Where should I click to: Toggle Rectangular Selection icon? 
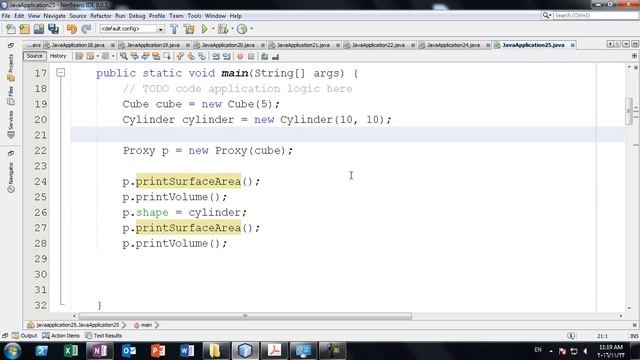[167, 56]
